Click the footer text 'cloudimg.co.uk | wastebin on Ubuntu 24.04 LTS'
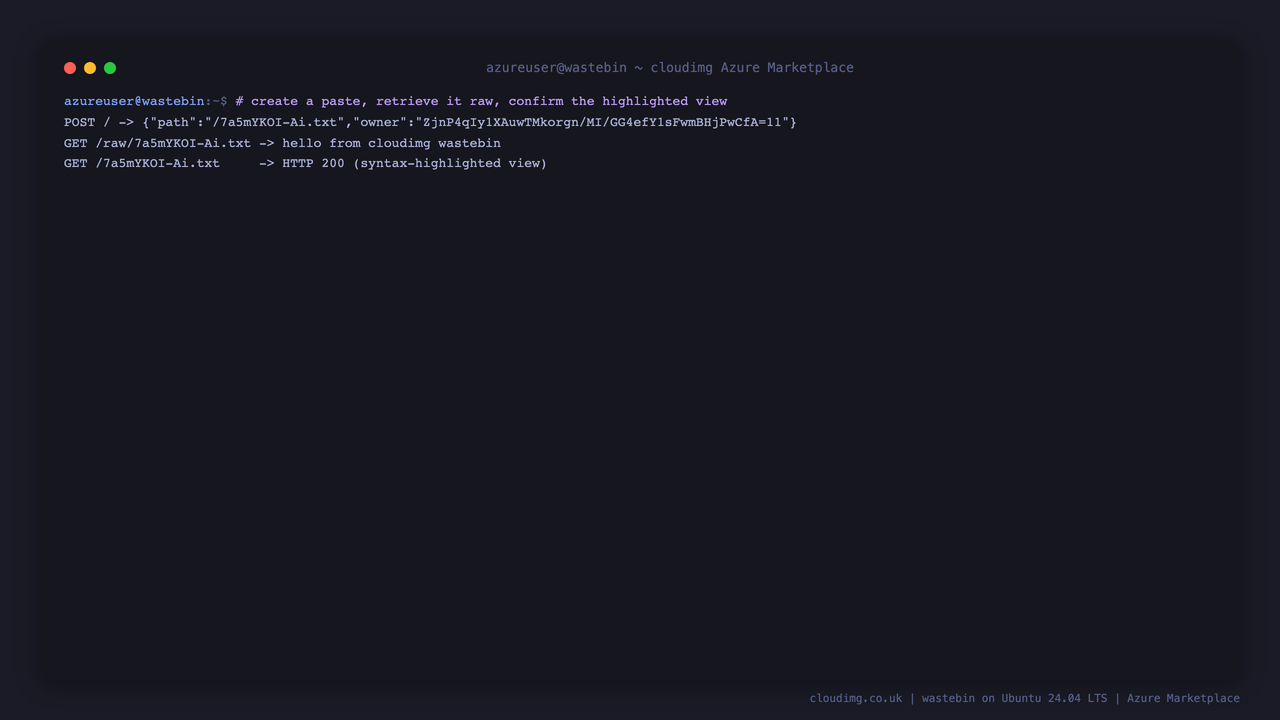Image resolution: width=1280 pixels, height=720 pixels. 958,698
